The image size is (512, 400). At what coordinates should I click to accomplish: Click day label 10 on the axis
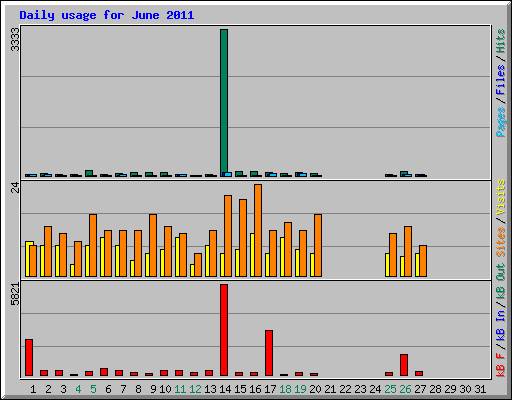[165, 389]
